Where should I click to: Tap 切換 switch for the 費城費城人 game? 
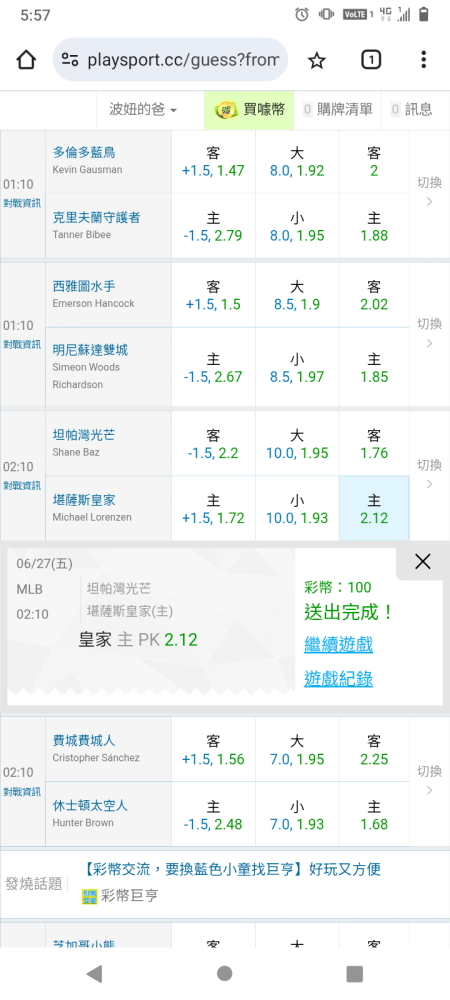click(x=430, y=781)
